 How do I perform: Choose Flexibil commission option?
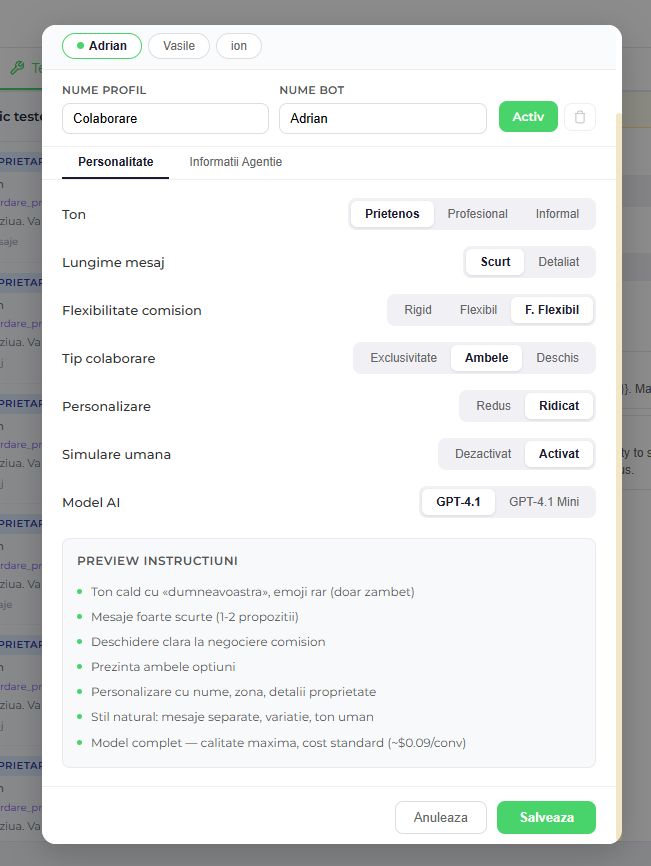click(478, 309)
